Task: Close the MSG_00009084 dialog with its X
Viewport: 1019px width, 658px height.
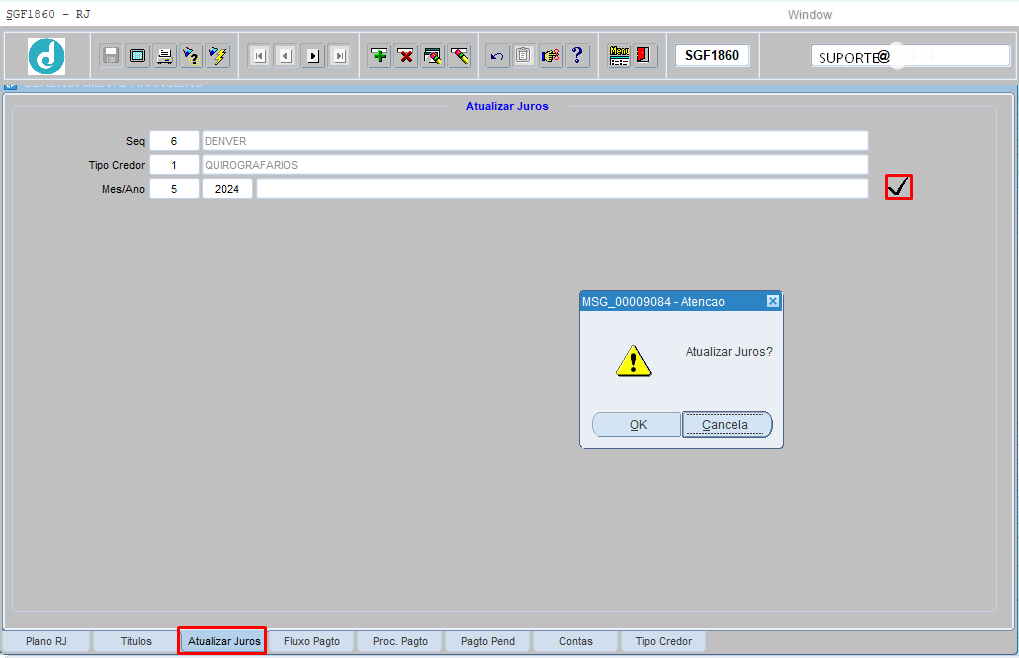Action: click(x=772, y=301)
